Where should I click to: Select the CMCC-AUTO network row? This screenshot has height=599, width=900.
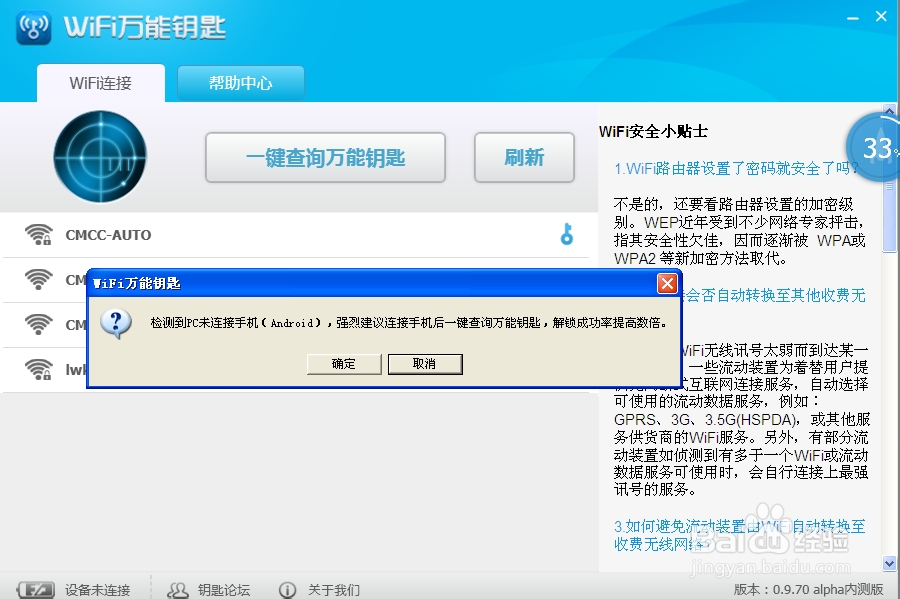(x=250, y=234)
